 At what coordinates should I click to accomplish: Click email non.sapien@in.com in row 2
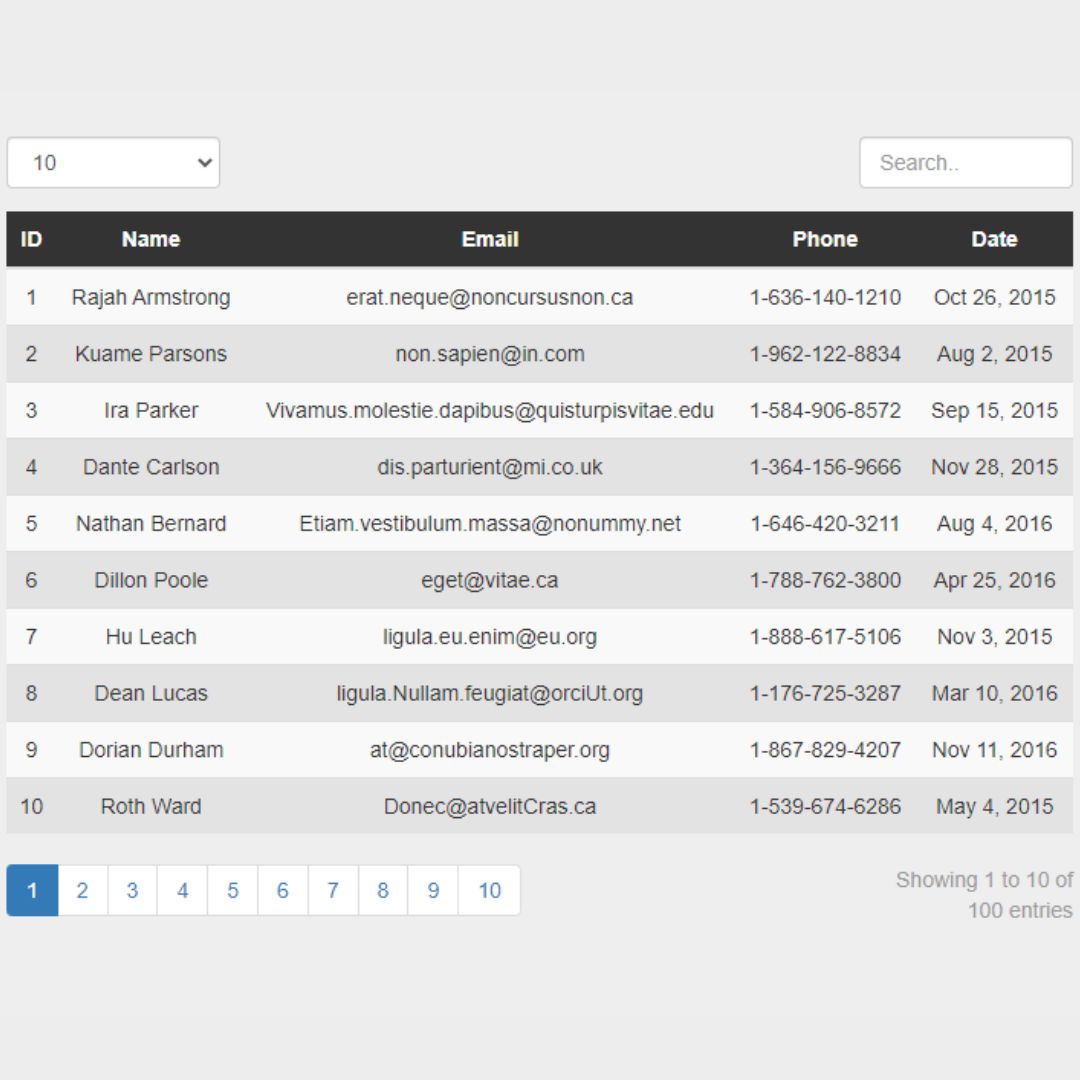click(490, 354)
